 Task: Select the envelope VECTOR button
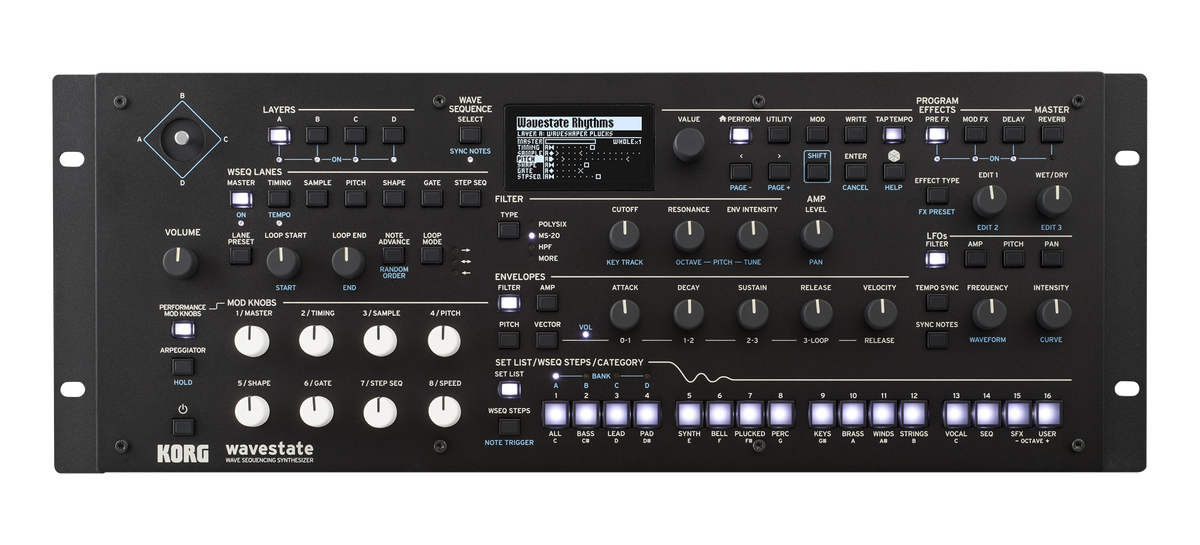pos(547,340)
